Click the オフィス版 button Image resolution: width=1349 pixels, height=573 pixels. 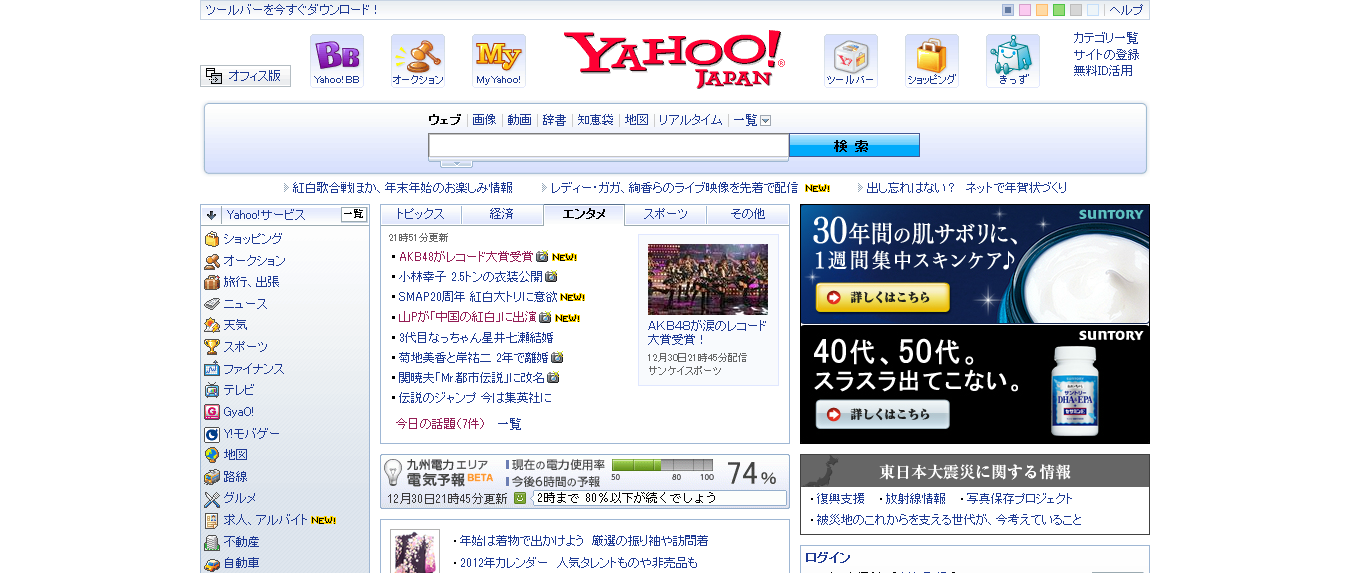pos(245,76)
